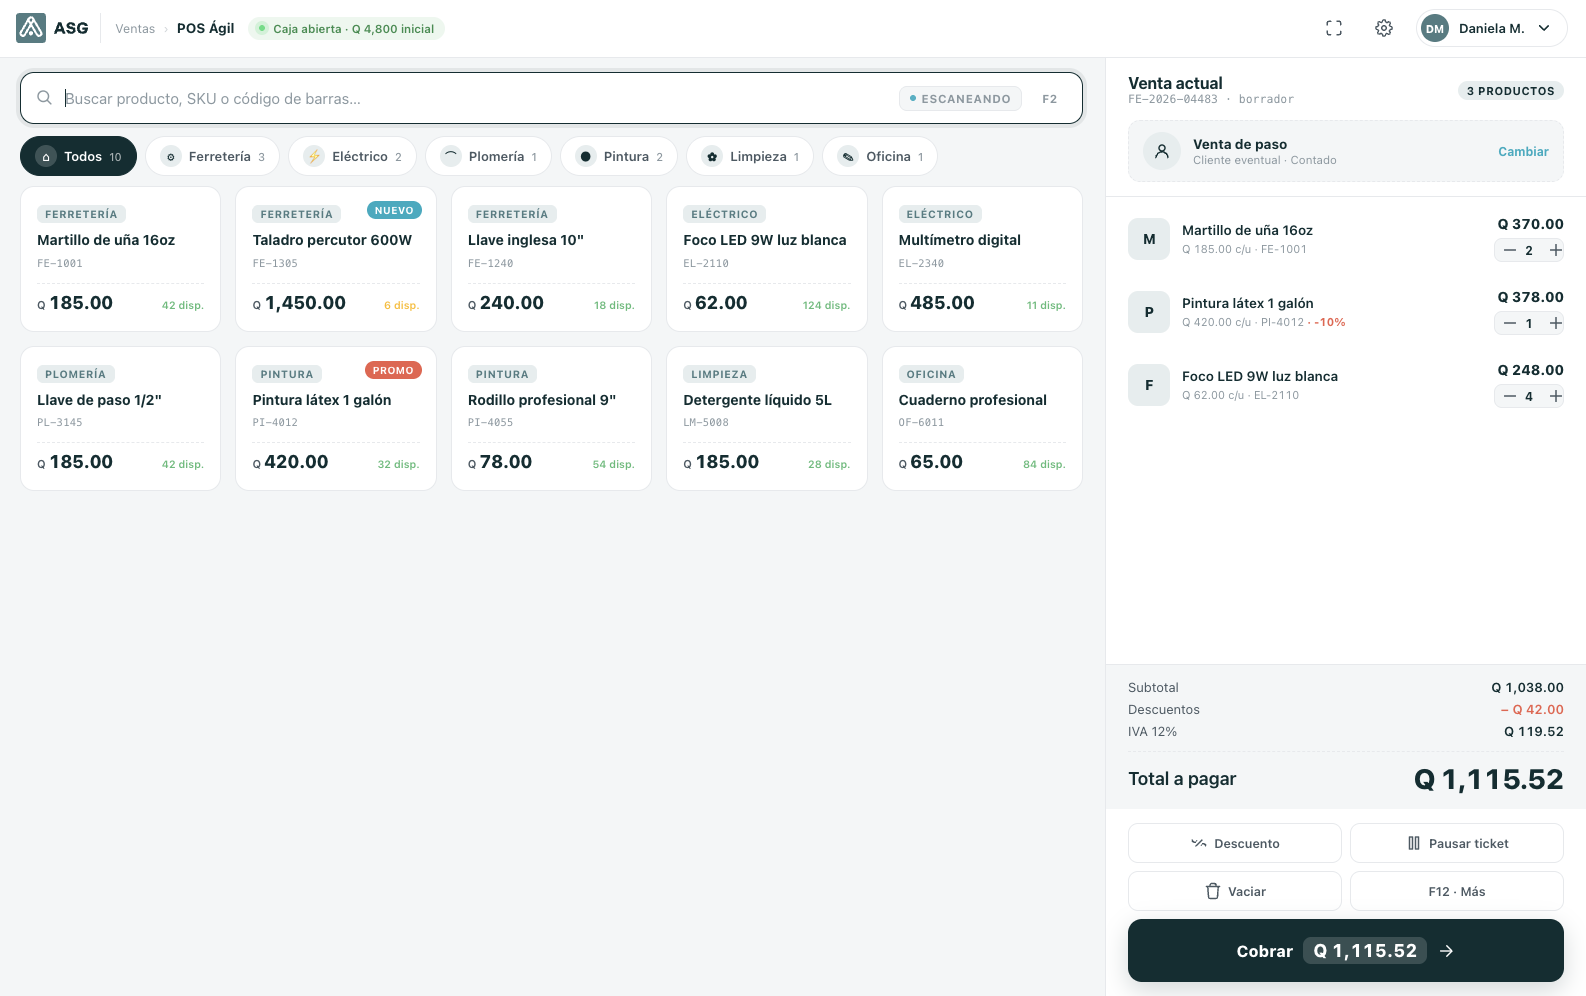
Task: Click Cambiar to change customer
Action: [x=1523, y=151]
